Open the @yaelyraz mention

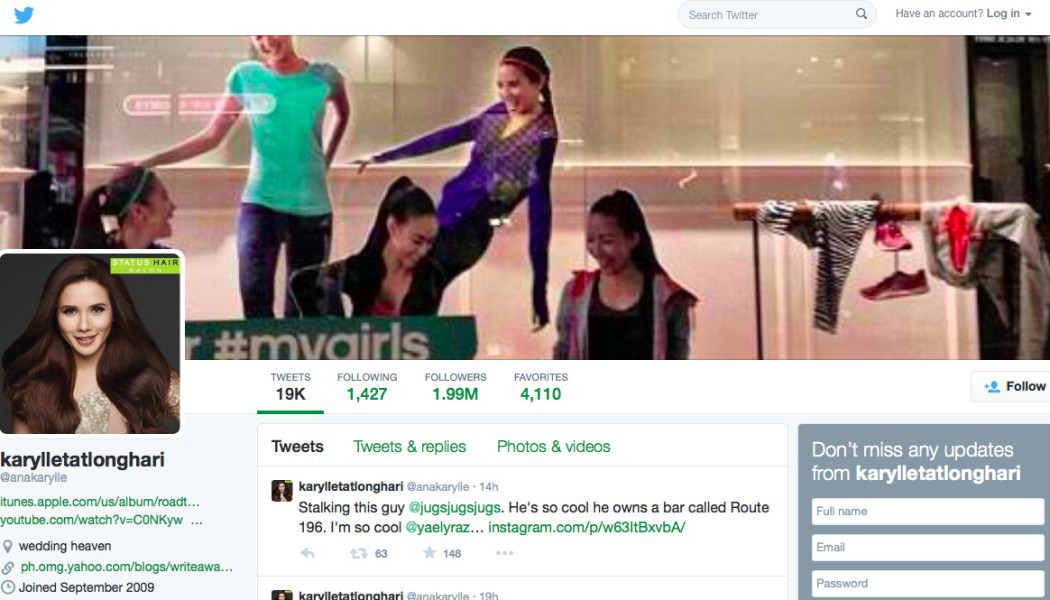coord(444,528)
